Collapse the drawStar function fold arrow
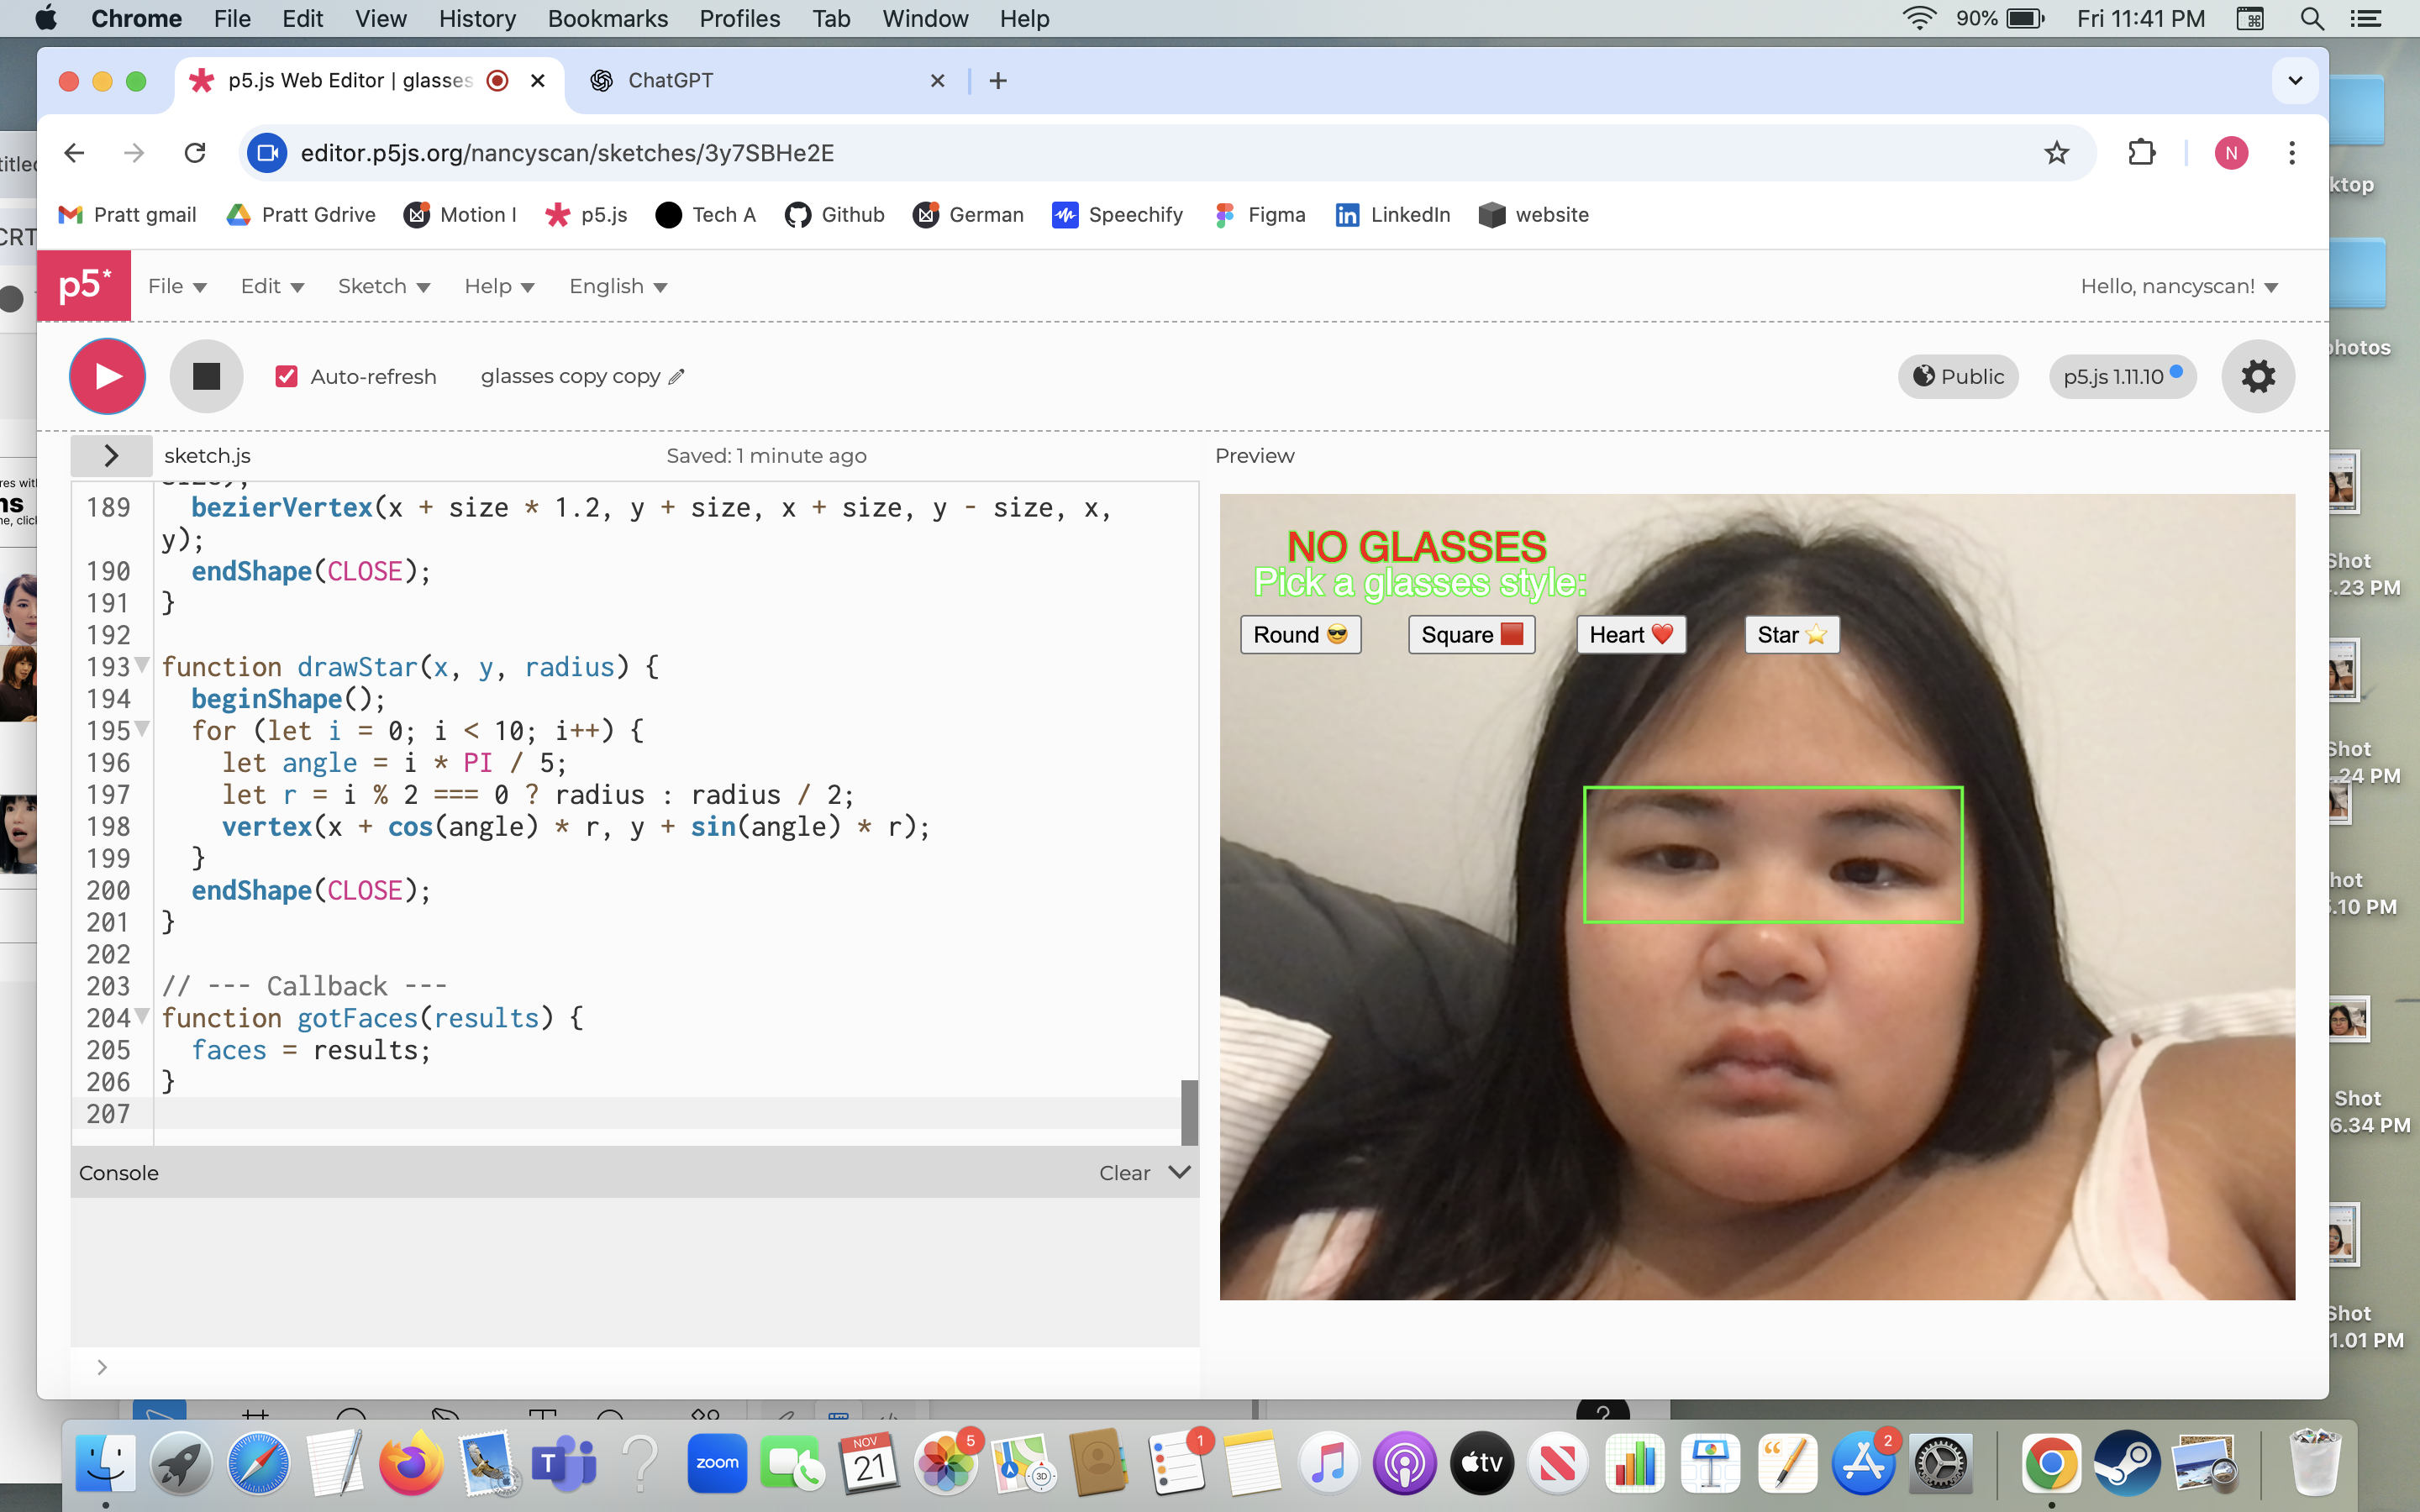The width and height of the screenshot is (2420, 1512). [143, 665]
